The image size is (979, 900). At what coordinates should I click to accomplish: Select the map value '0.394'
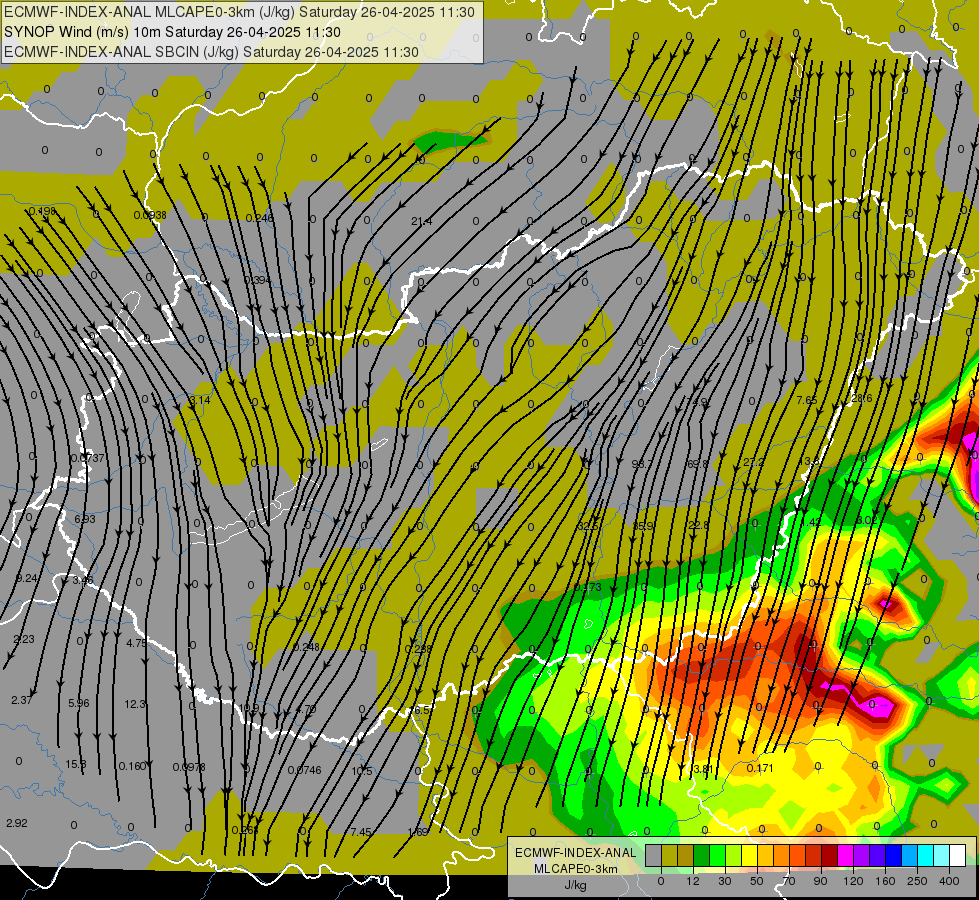pyautogui.click(x=258, y=280)
